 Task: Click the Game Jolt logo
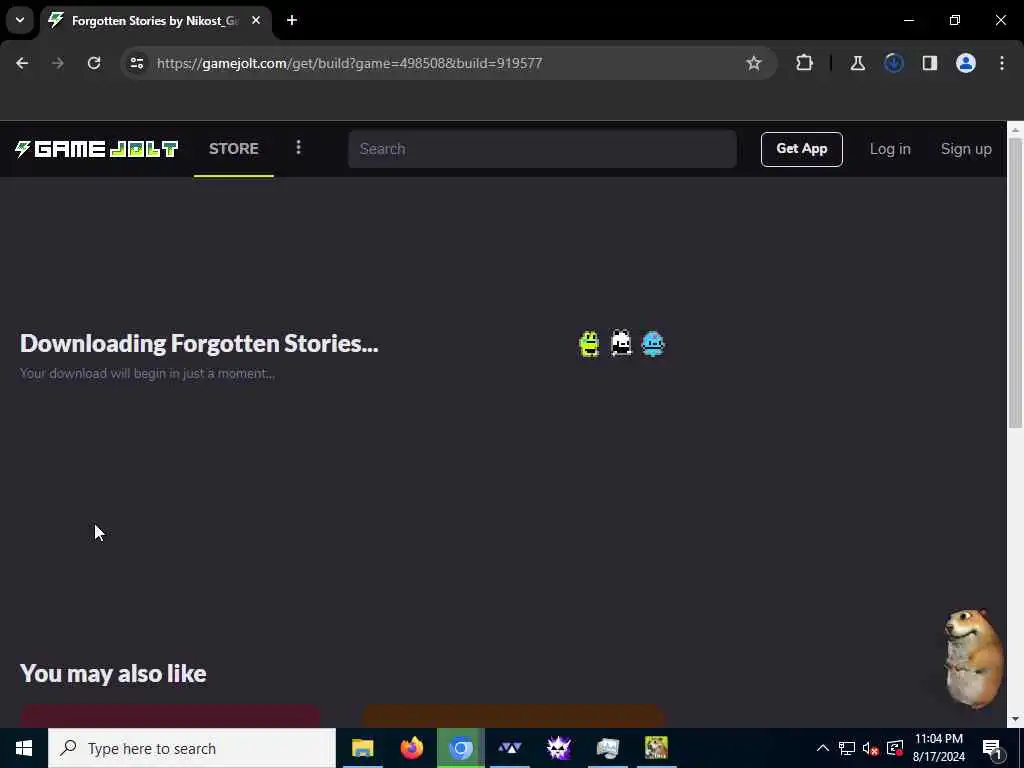click(97, 149)
